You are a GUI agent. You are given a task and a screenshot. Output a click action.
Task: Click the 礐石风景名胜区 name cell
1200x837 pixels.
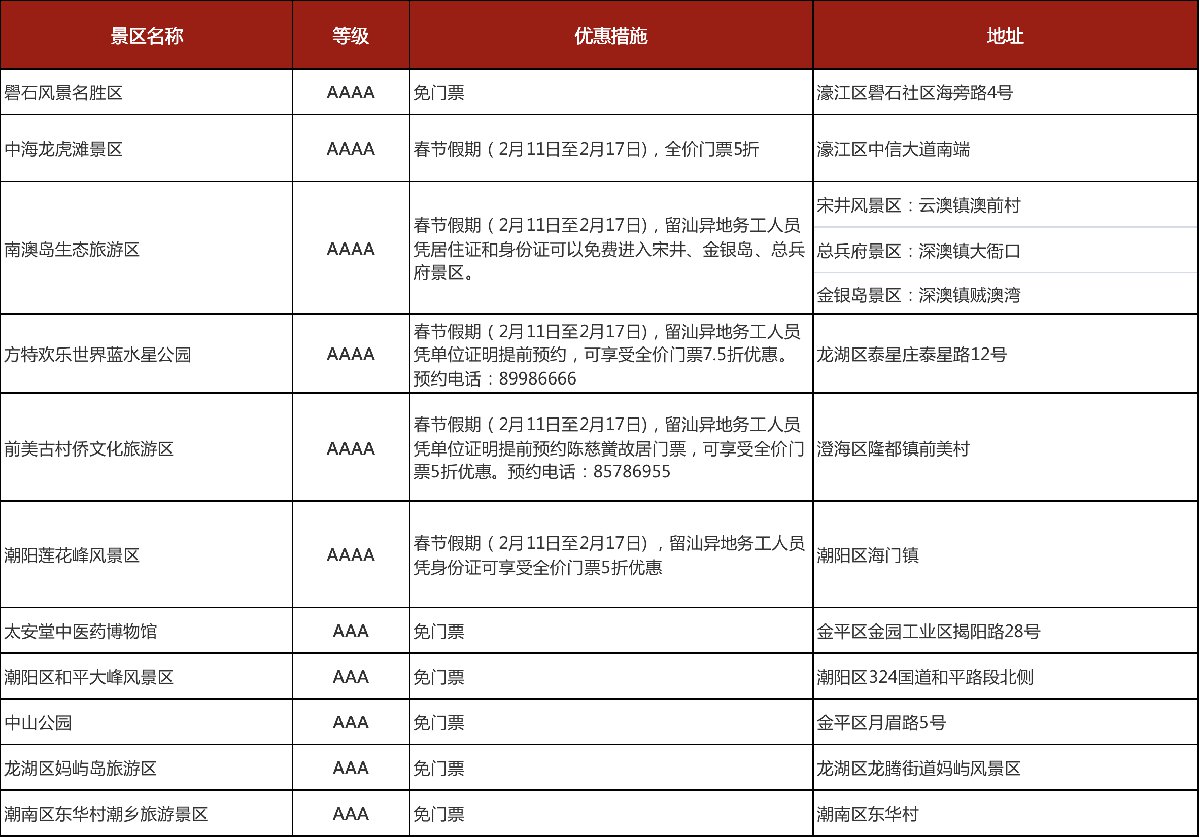click(64, 93)
